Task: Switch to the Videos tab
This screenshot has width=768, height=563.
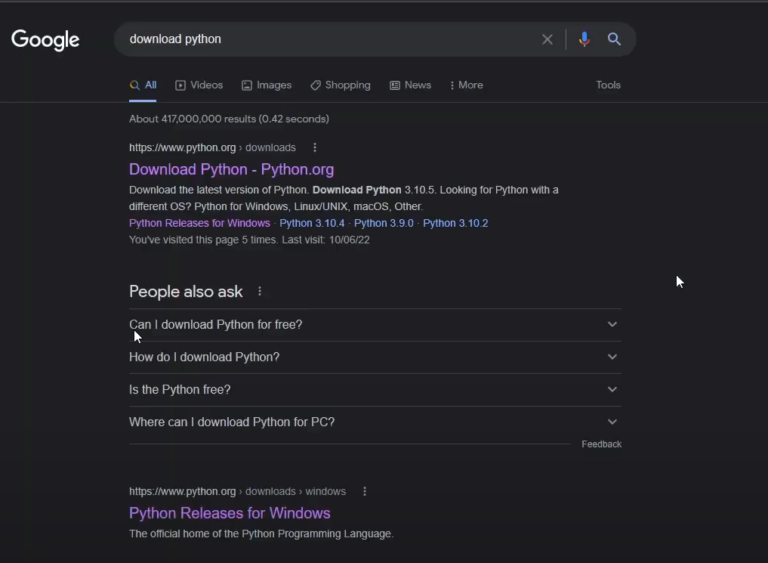Action: pyautogui.click(x=200, y=86)
